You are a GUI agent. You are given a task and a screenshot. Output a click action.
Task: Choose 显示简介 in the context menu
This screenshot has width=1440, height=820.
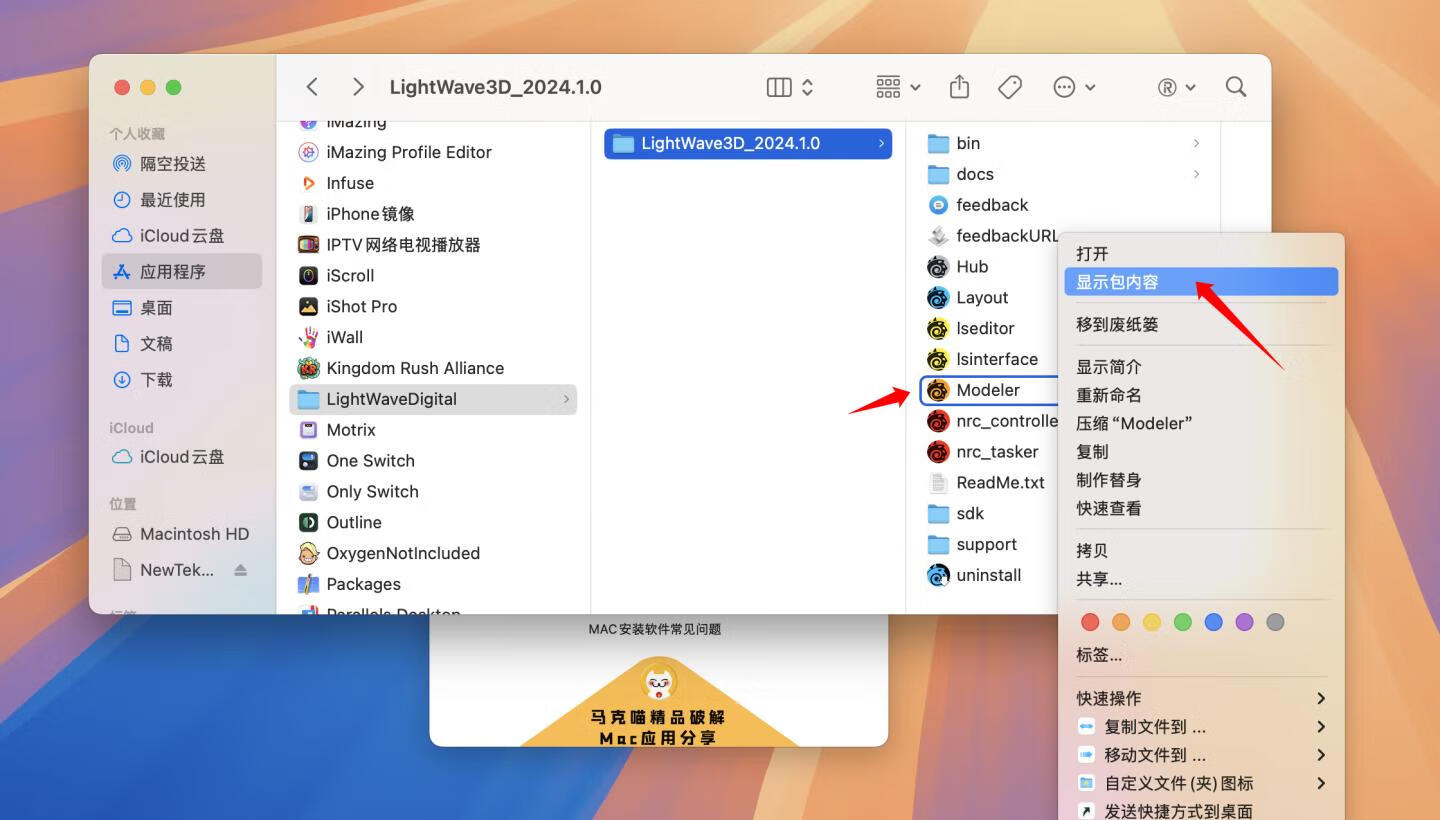pos(1201,367)
